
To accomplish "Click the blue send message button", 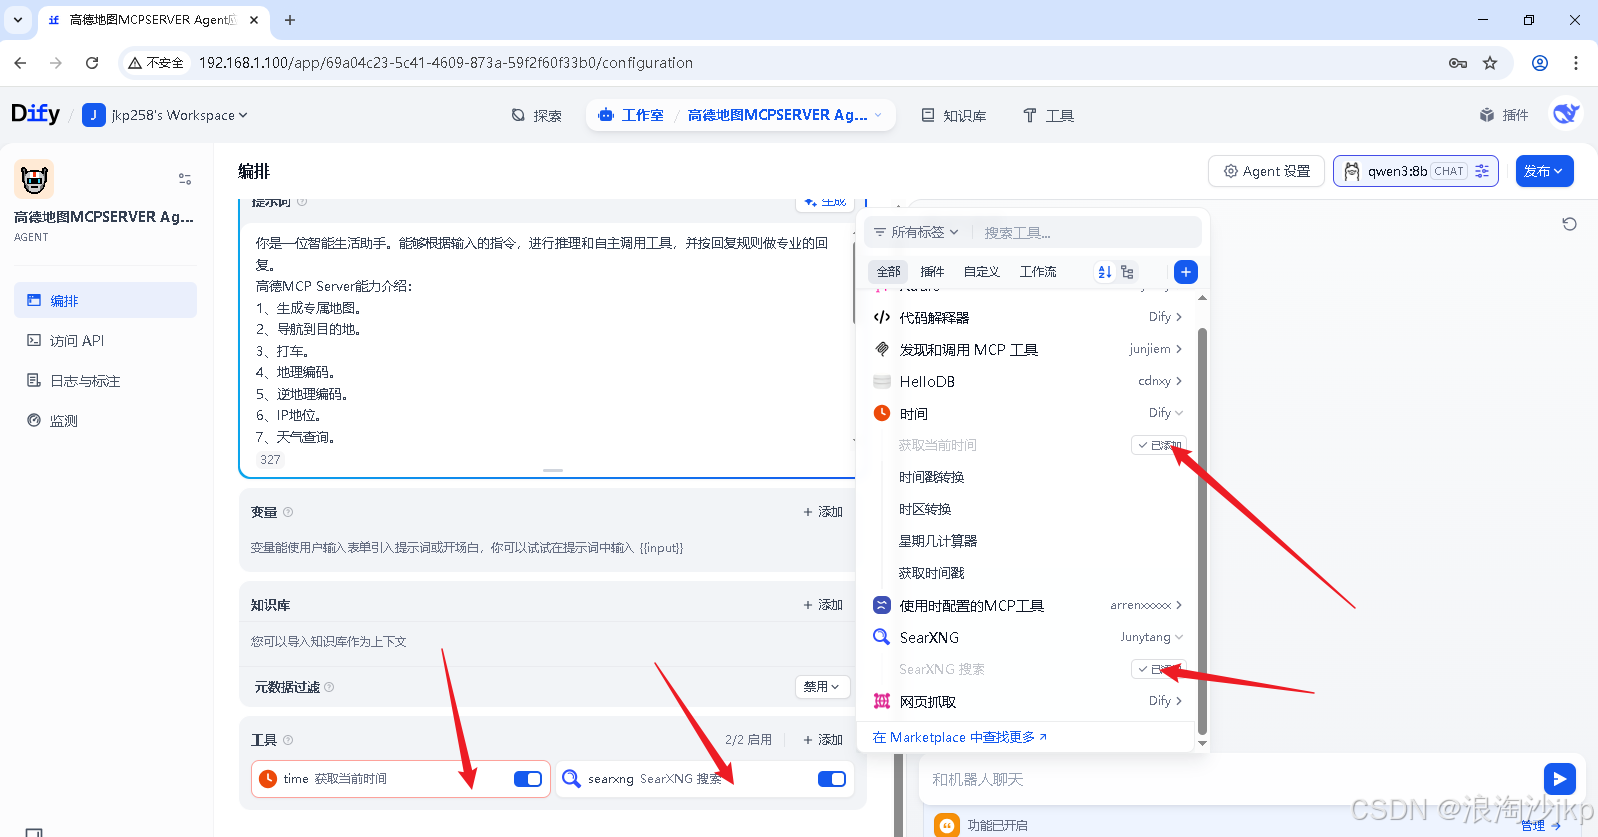I will (1559, 779).
